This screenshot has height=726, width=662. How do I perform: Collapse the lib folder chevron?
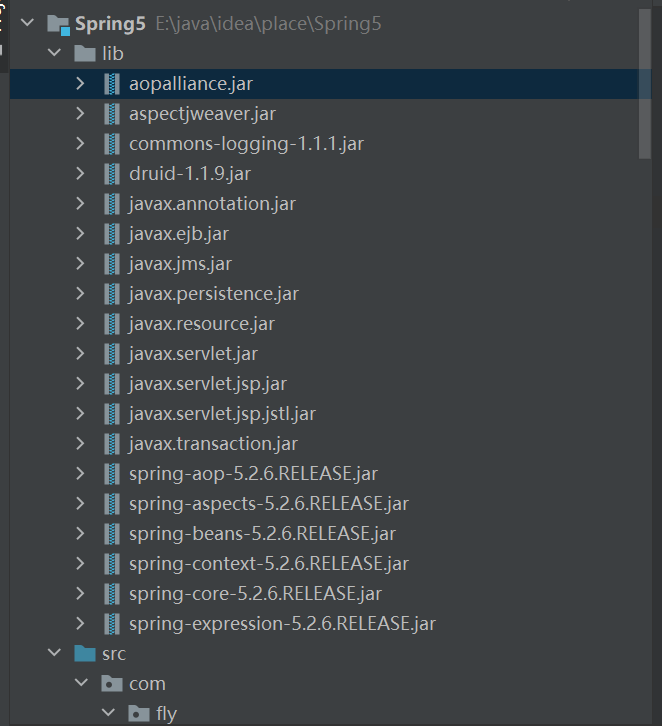pyautogui.click(x=55, y=52)
